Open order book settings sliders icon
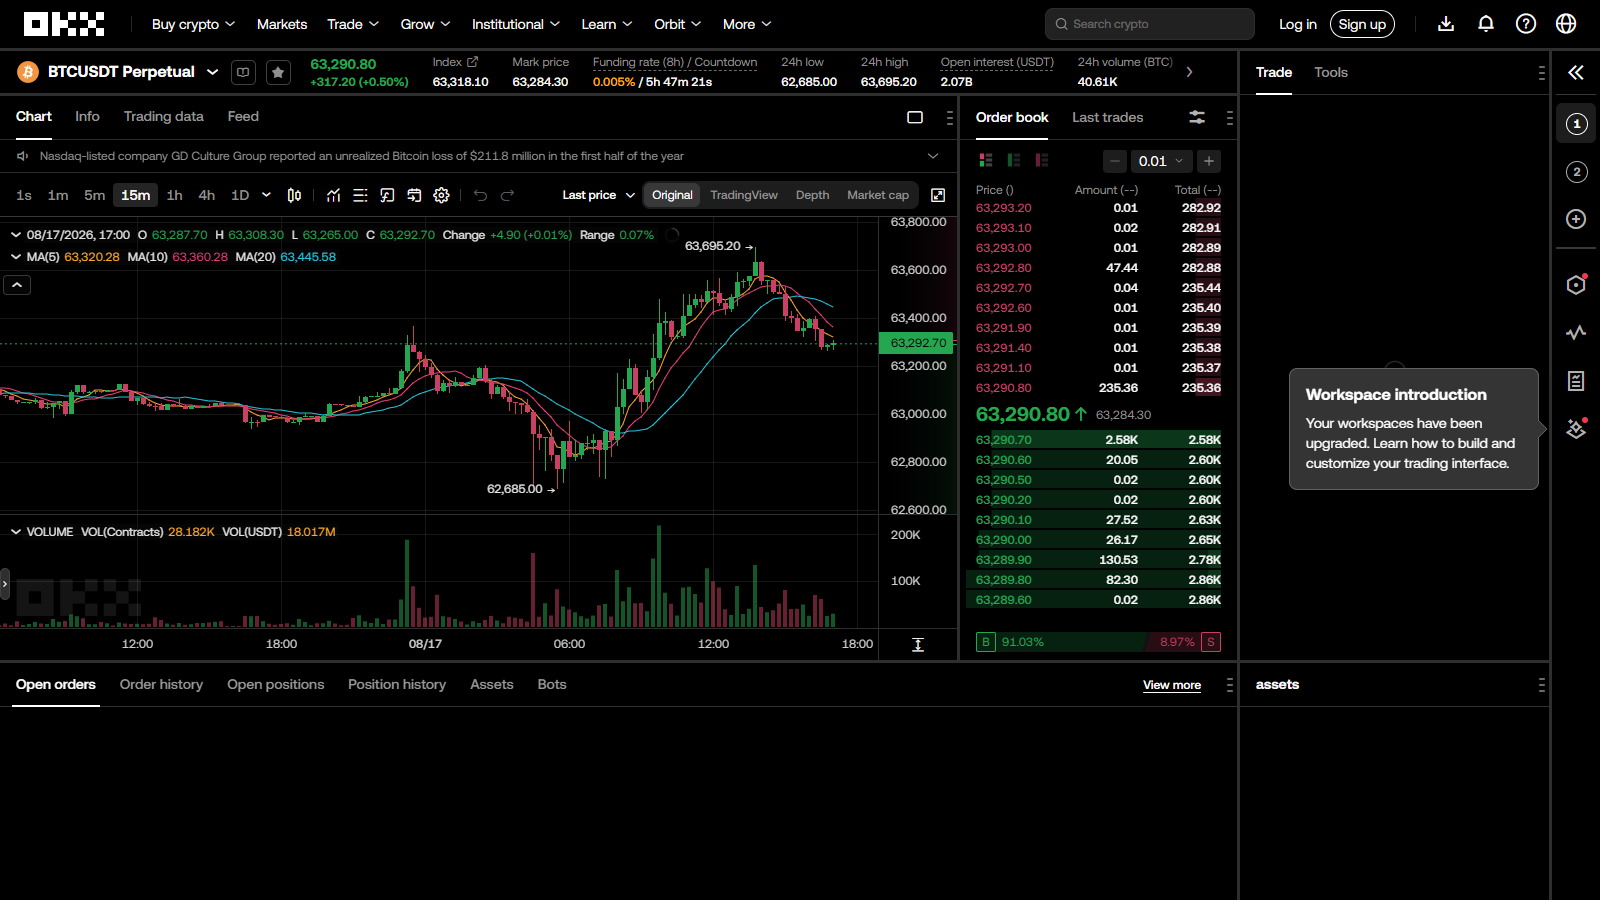Viewport: 1600px width, 900px height. 1197,117
